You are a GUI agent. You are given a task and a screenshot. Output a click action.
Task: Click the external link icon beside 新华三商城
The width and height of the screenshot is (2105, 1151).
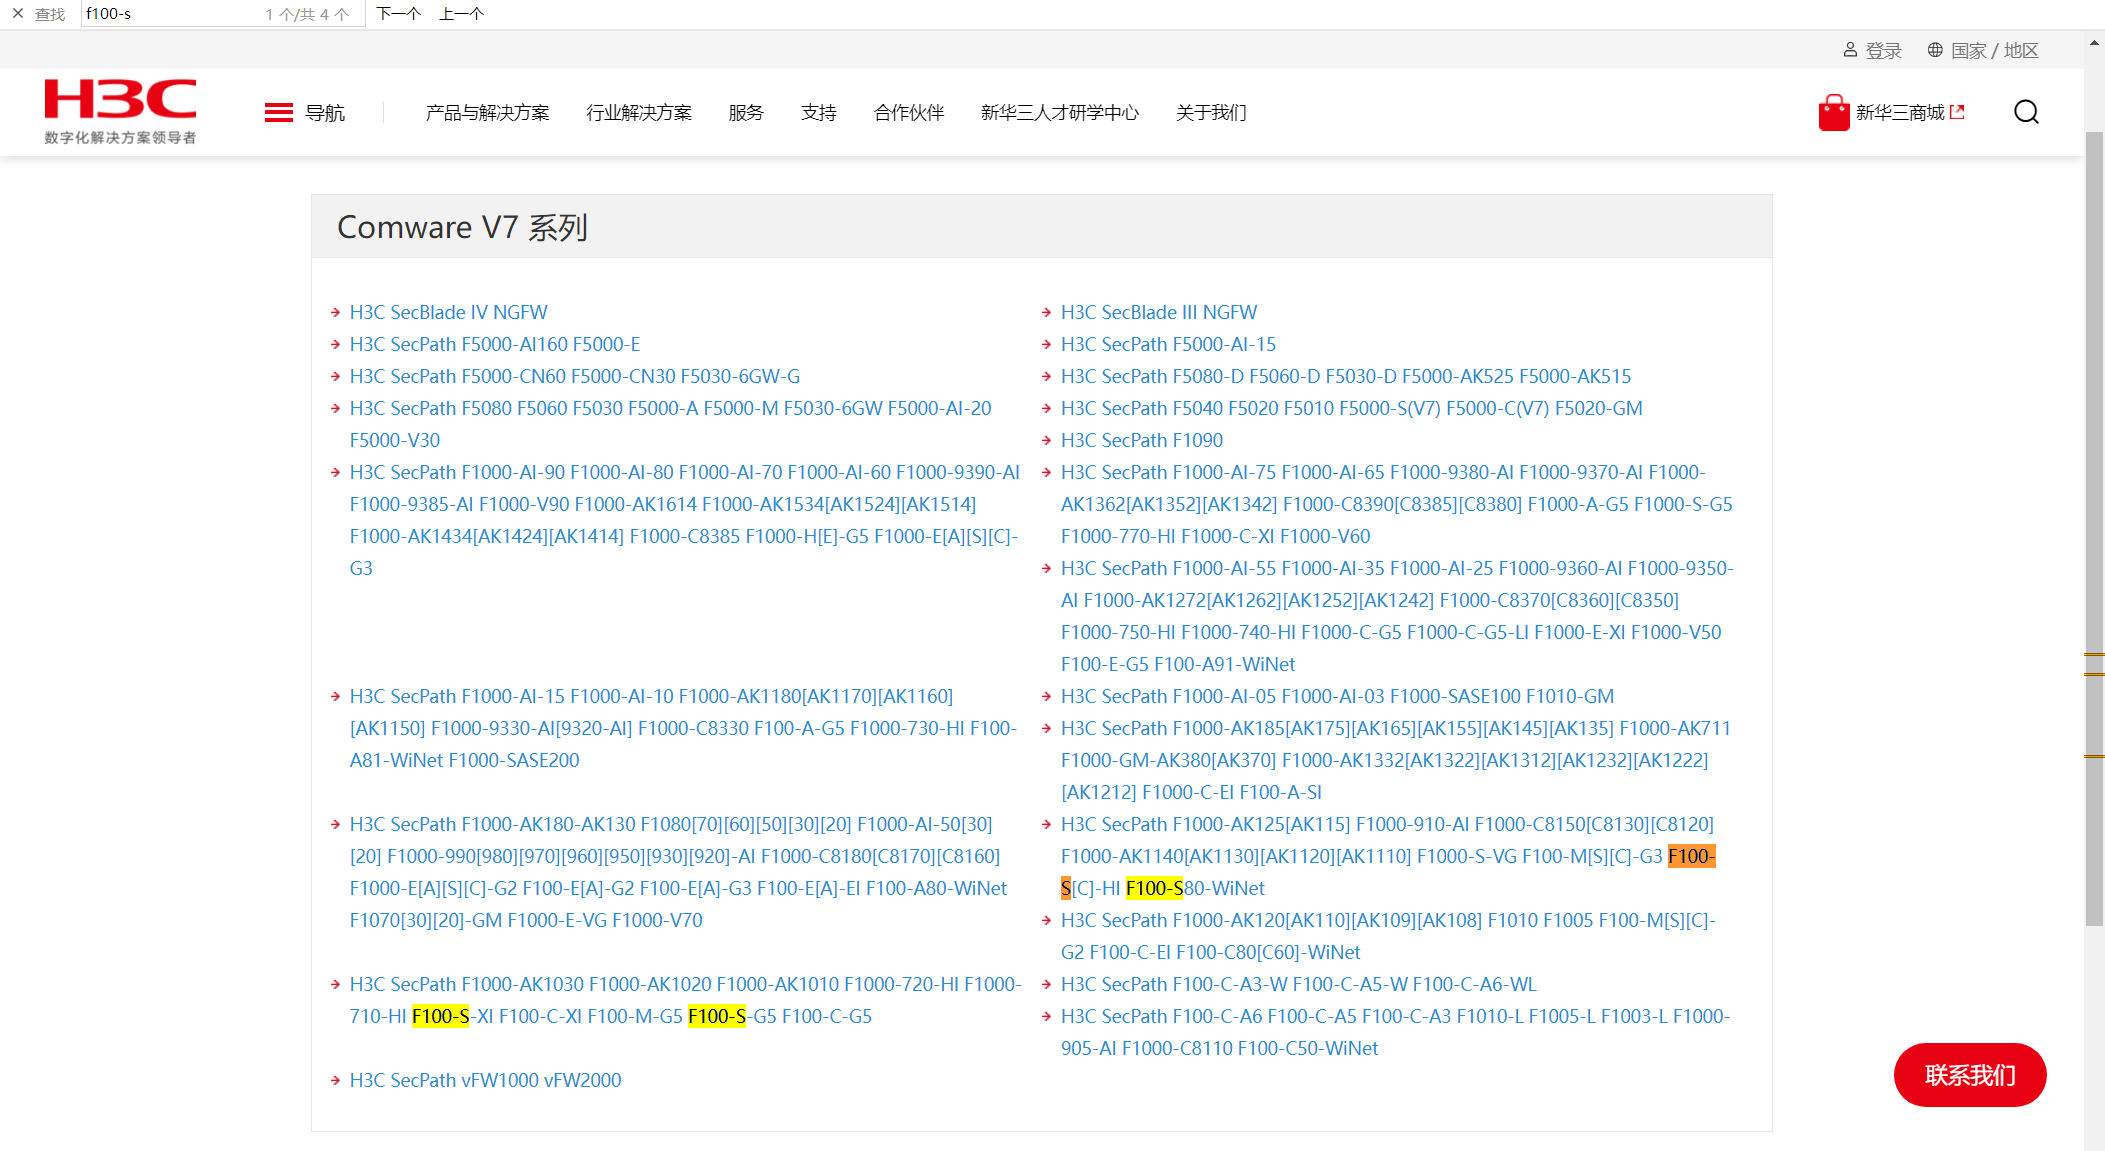point(1958,112)
